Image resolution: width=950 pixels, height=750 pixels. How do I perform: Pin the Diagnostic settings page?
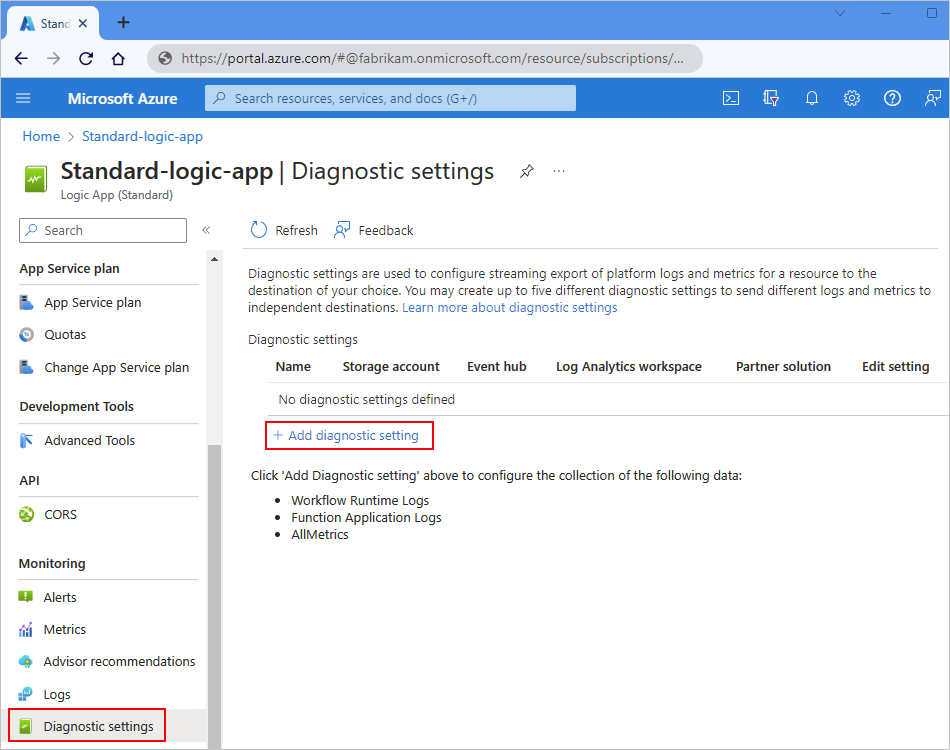coord(527,171)
